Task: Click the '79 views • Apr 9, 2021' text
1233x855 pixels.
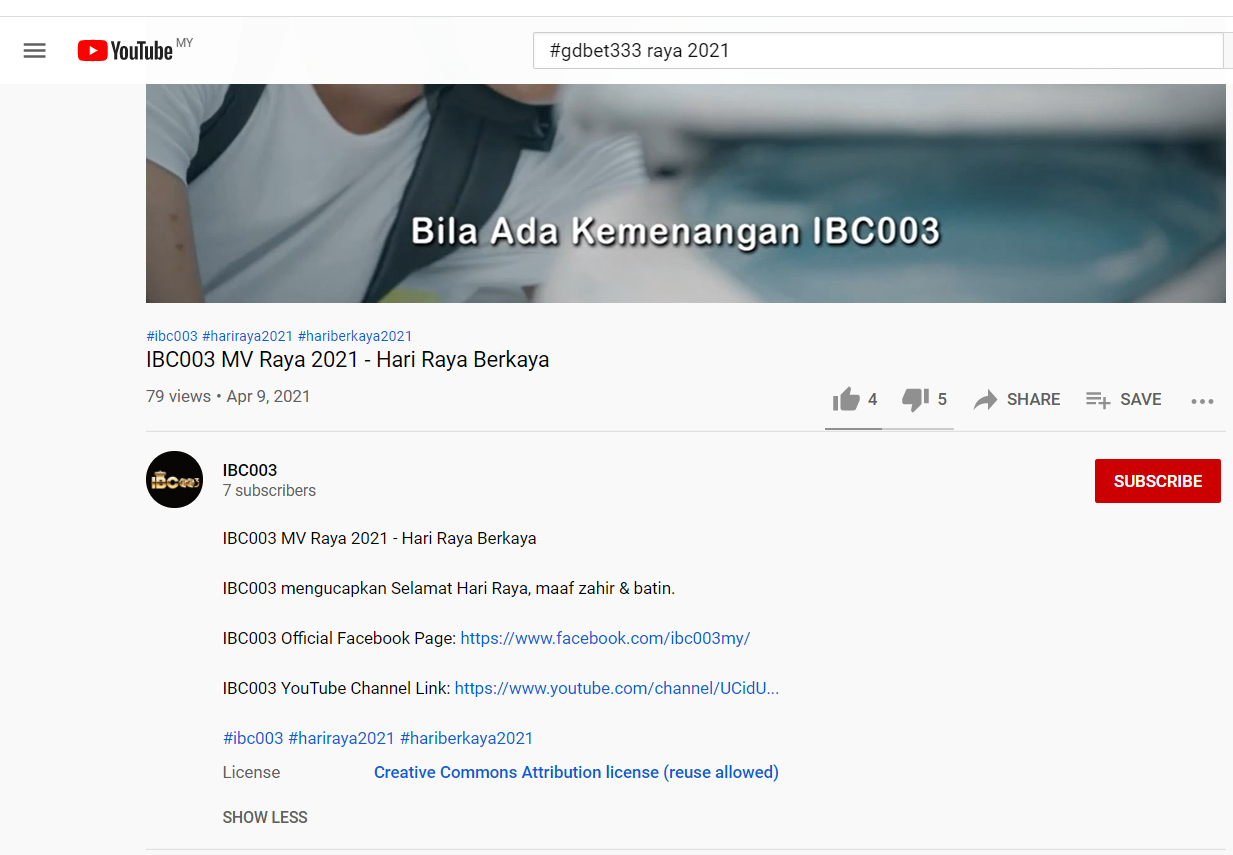Action: tap(228, 396)
